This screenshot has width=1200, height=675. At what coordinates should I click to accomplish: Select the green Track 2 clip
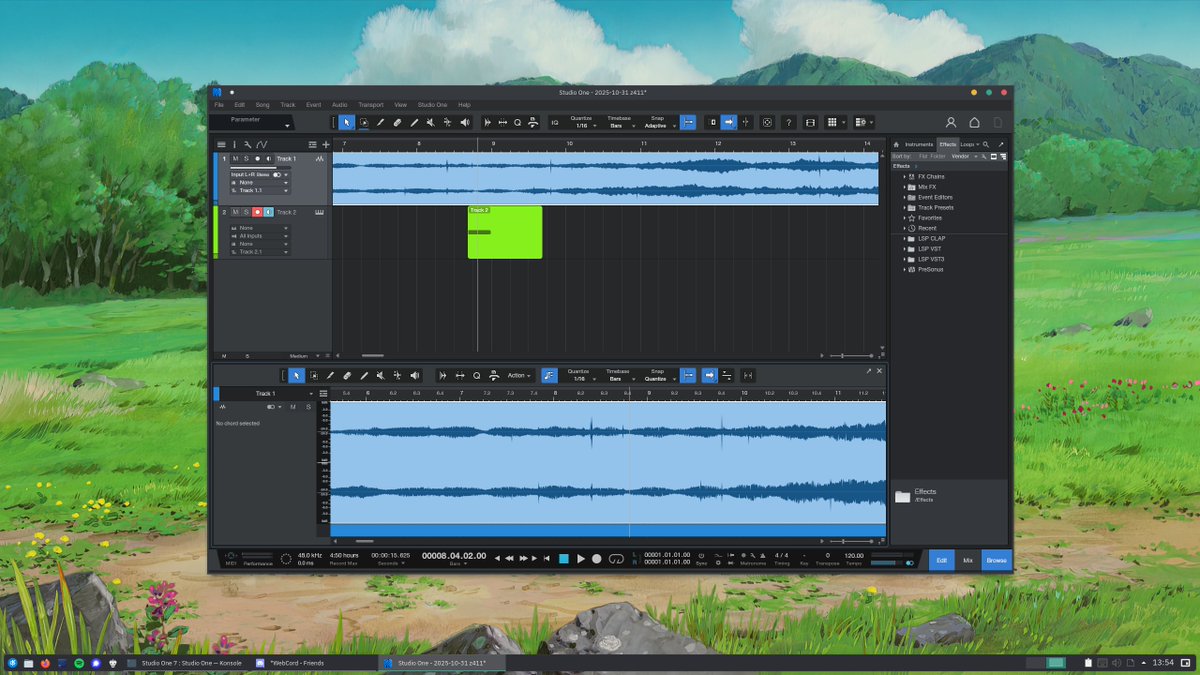coord(505,232)
